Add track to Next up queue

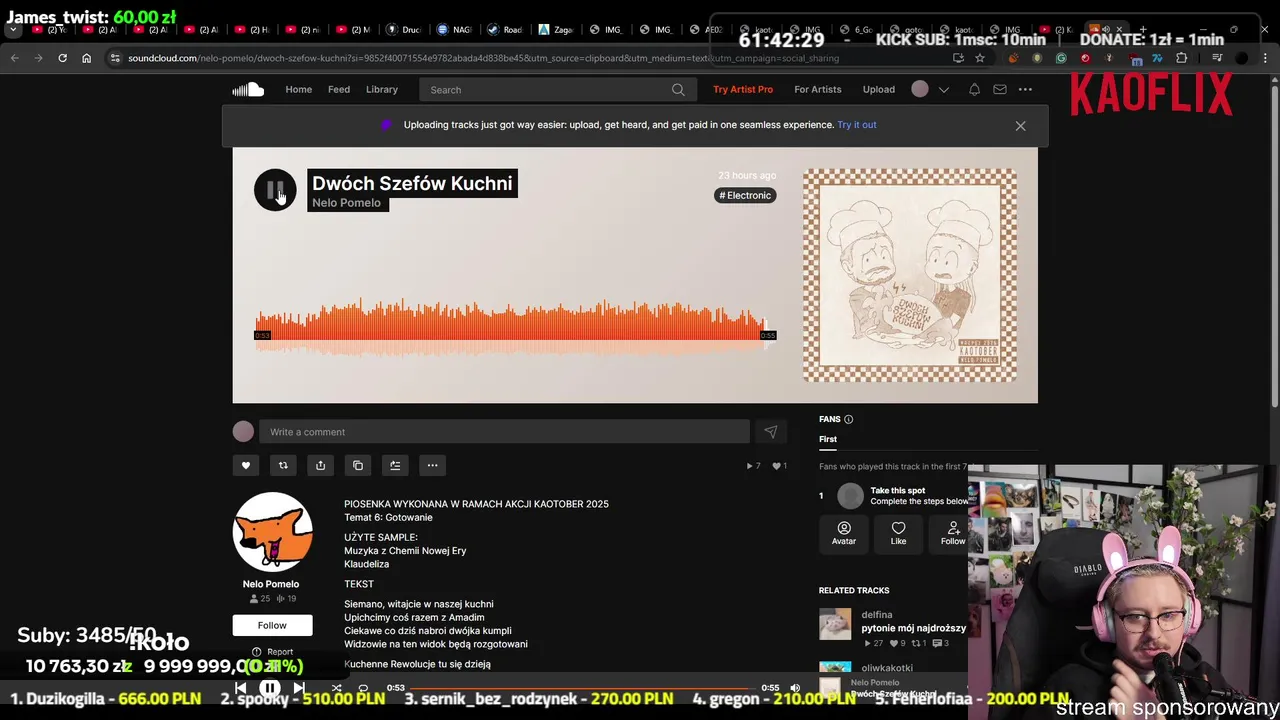[x=395, y=465]
